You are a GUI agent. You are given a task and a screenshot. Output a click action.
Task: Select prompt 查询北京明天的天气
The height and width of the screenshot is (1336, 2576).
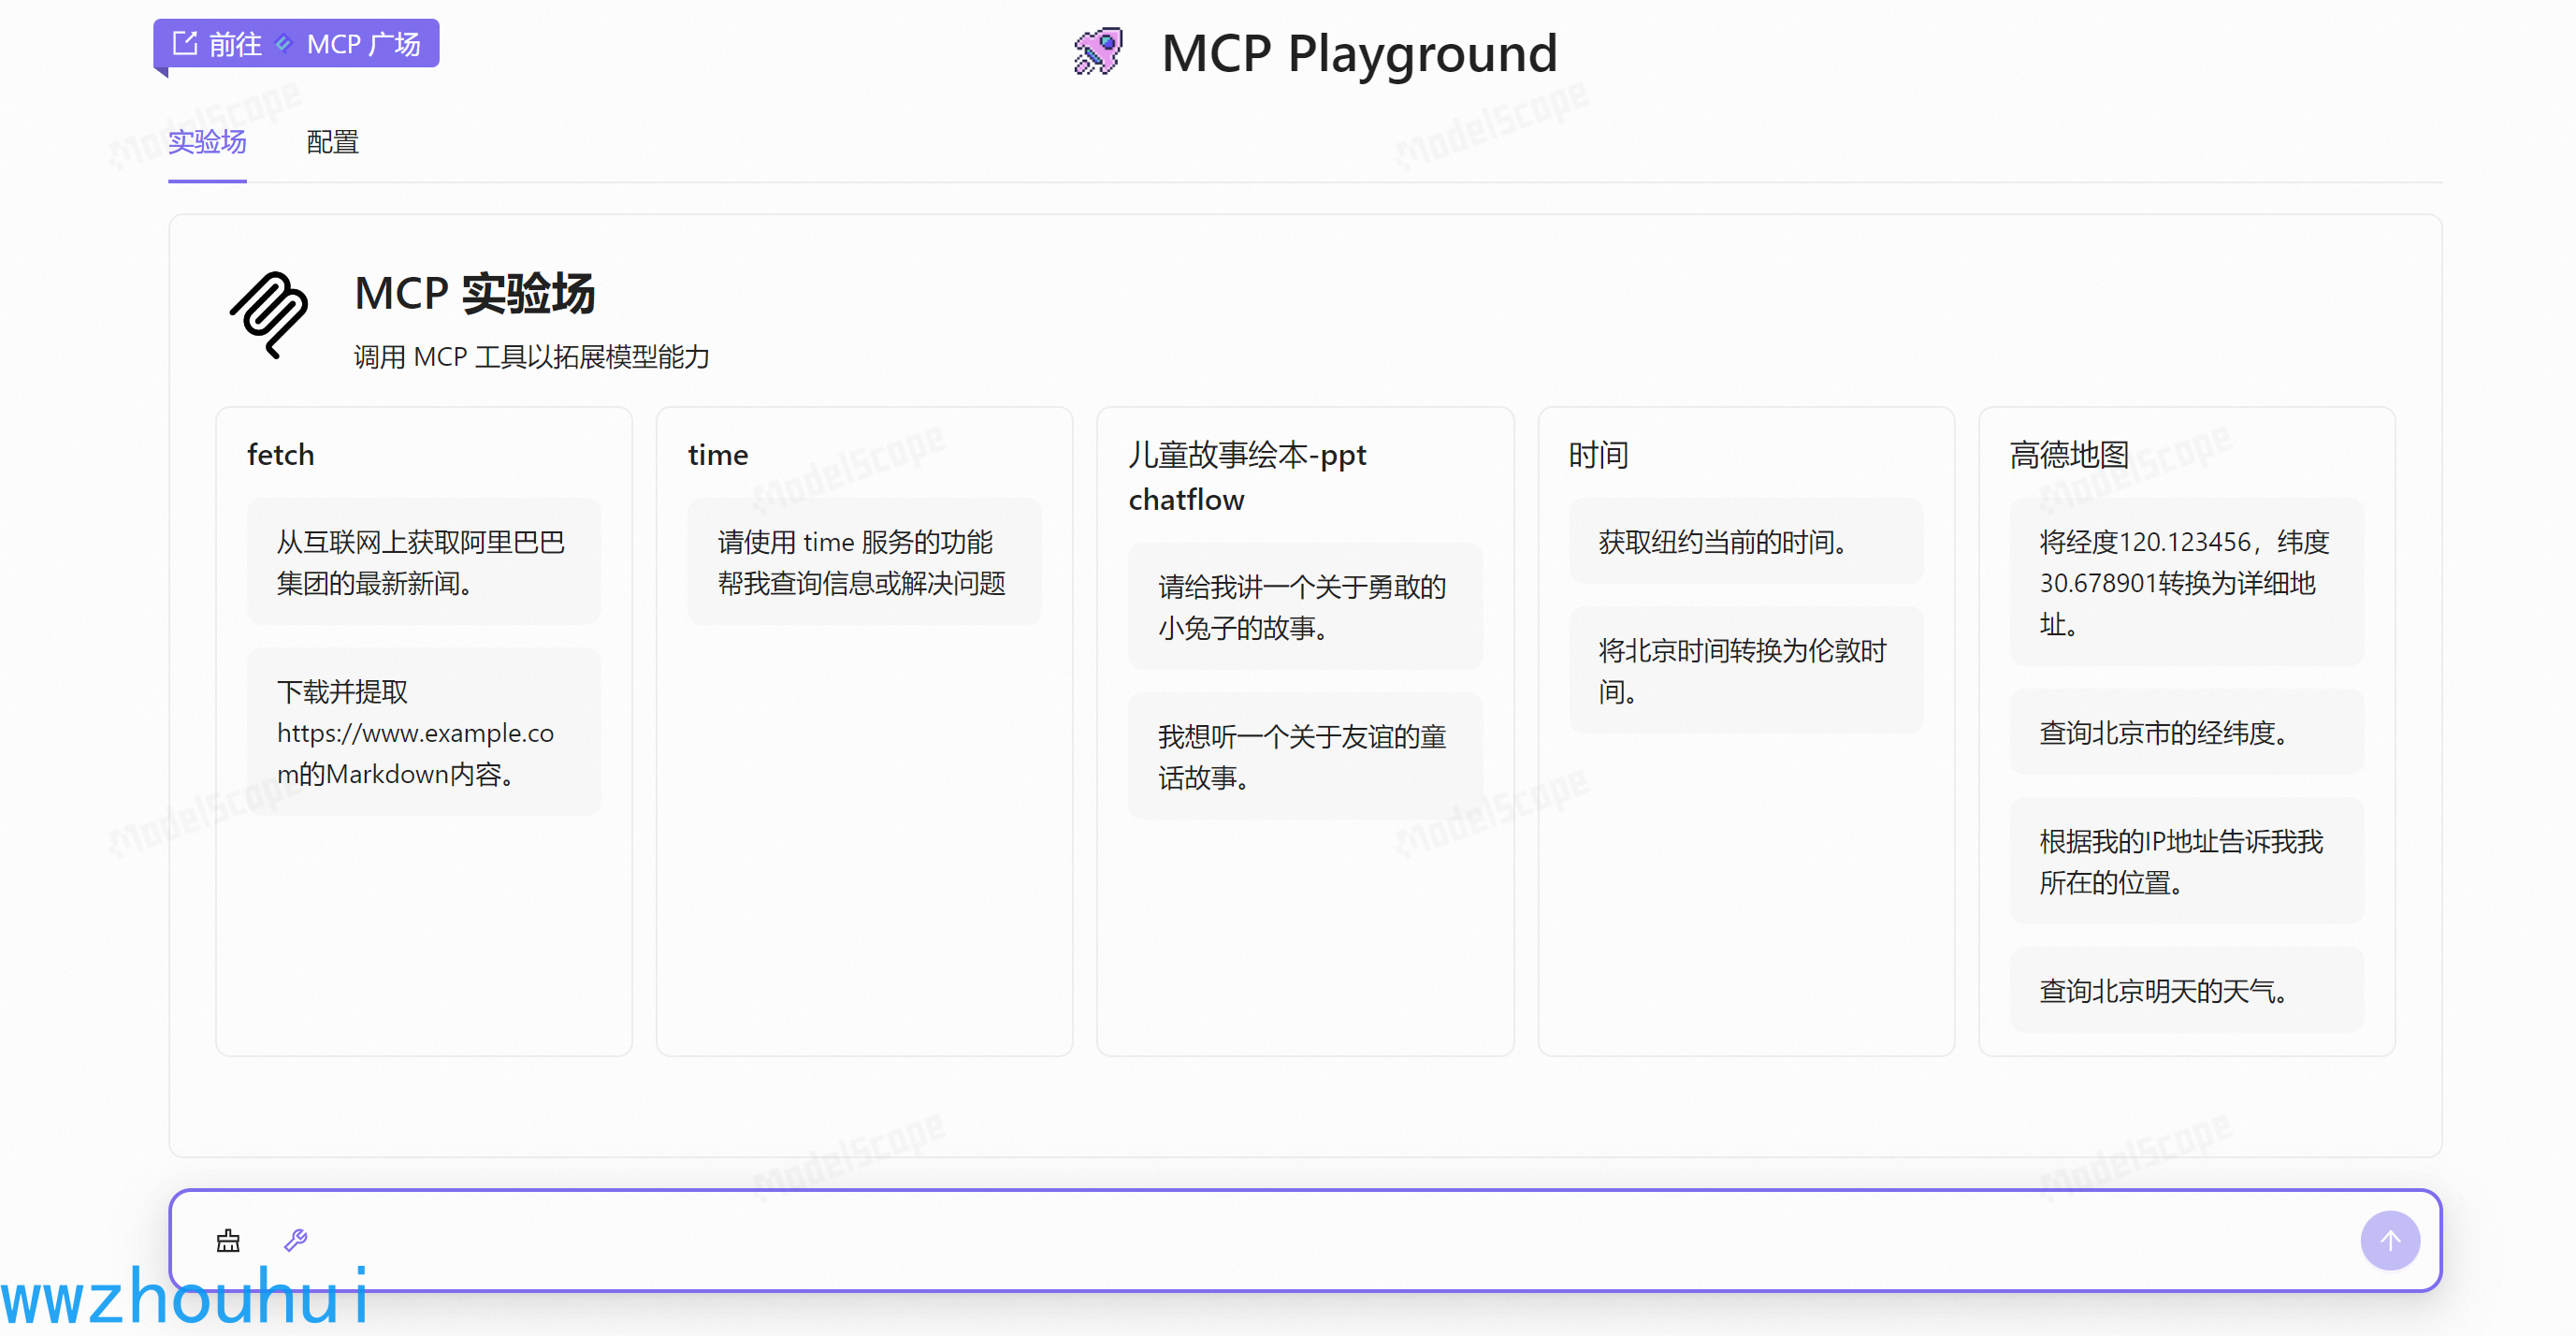pyautogui.click(x=2186, y=989)
